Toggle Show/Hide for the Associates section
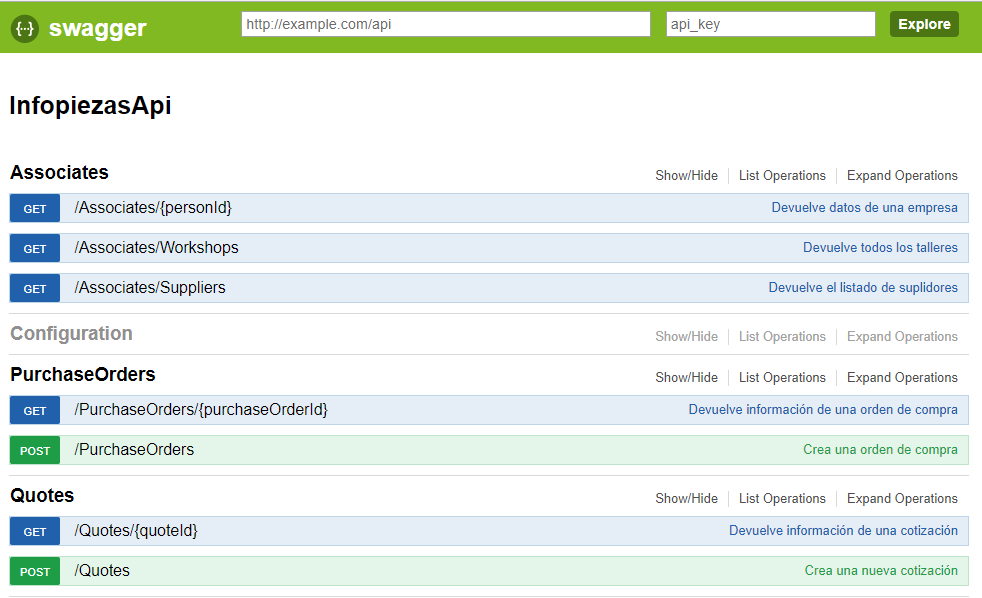 pyautogui.click(x=686, y=175)
